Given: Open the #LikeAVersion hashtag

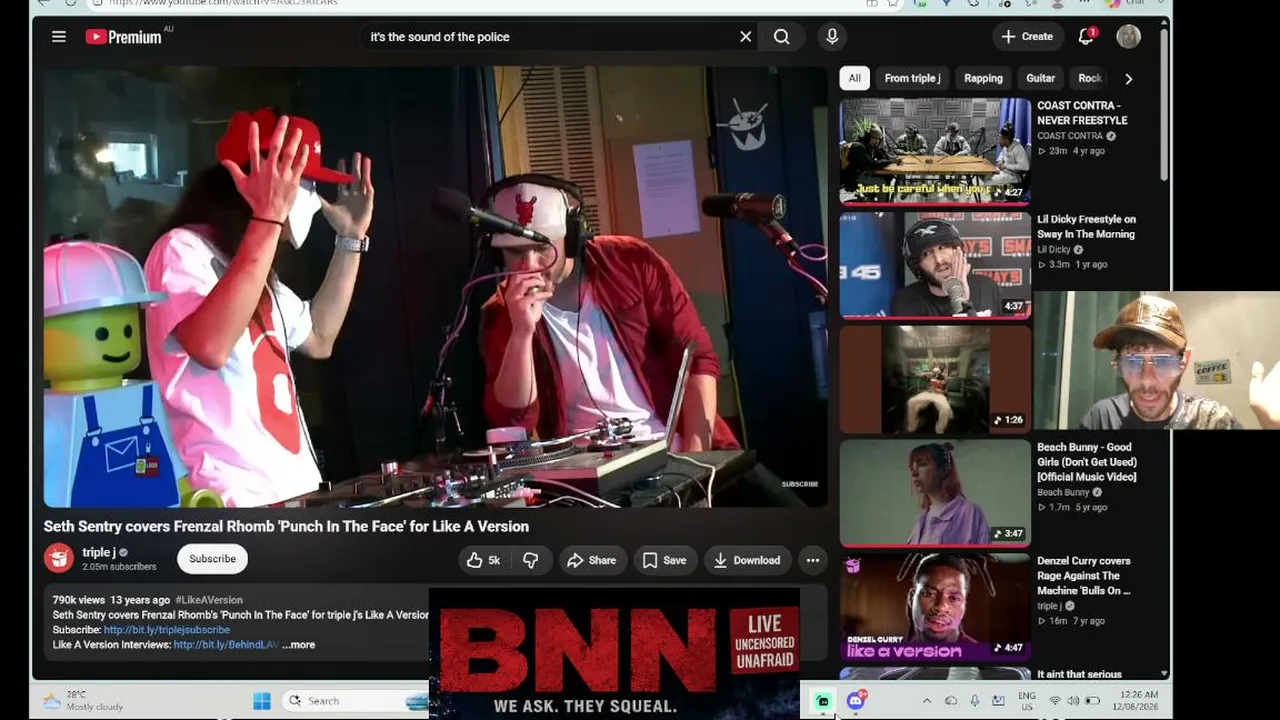Looking at the screenshot, I should pos(209,600).
